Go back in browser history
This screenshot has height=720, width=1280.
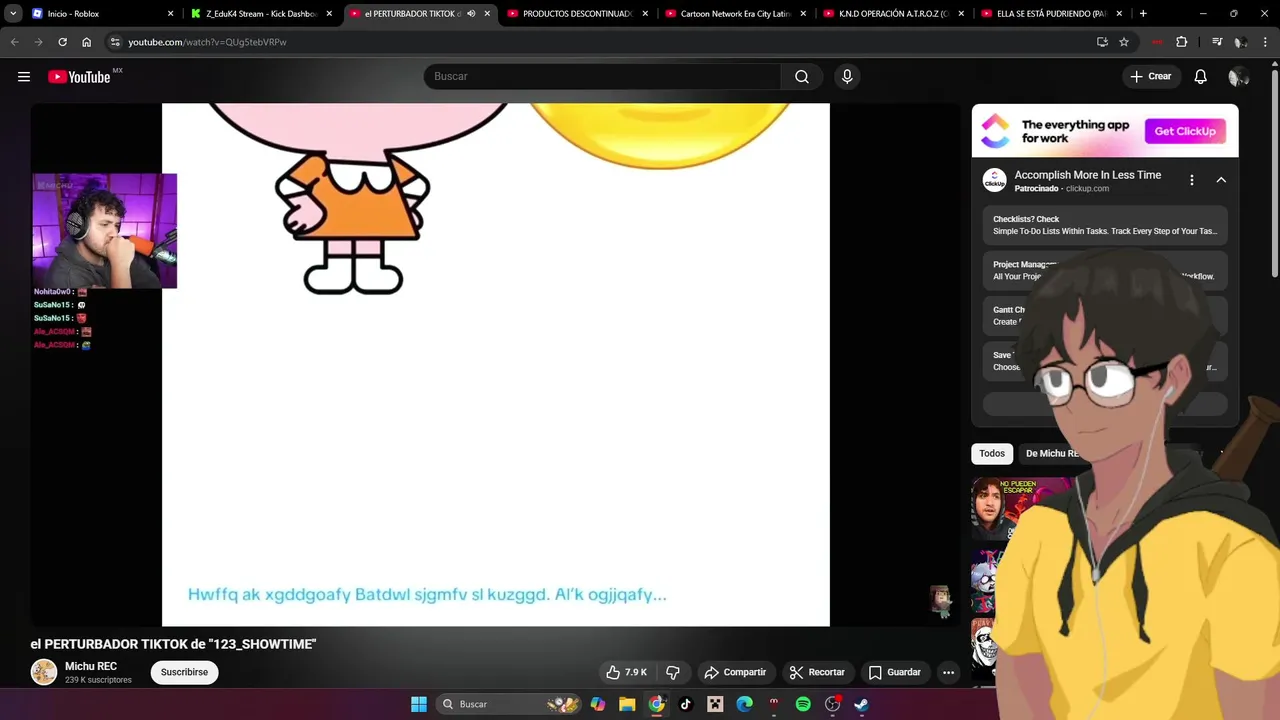[x=14, y=42]
